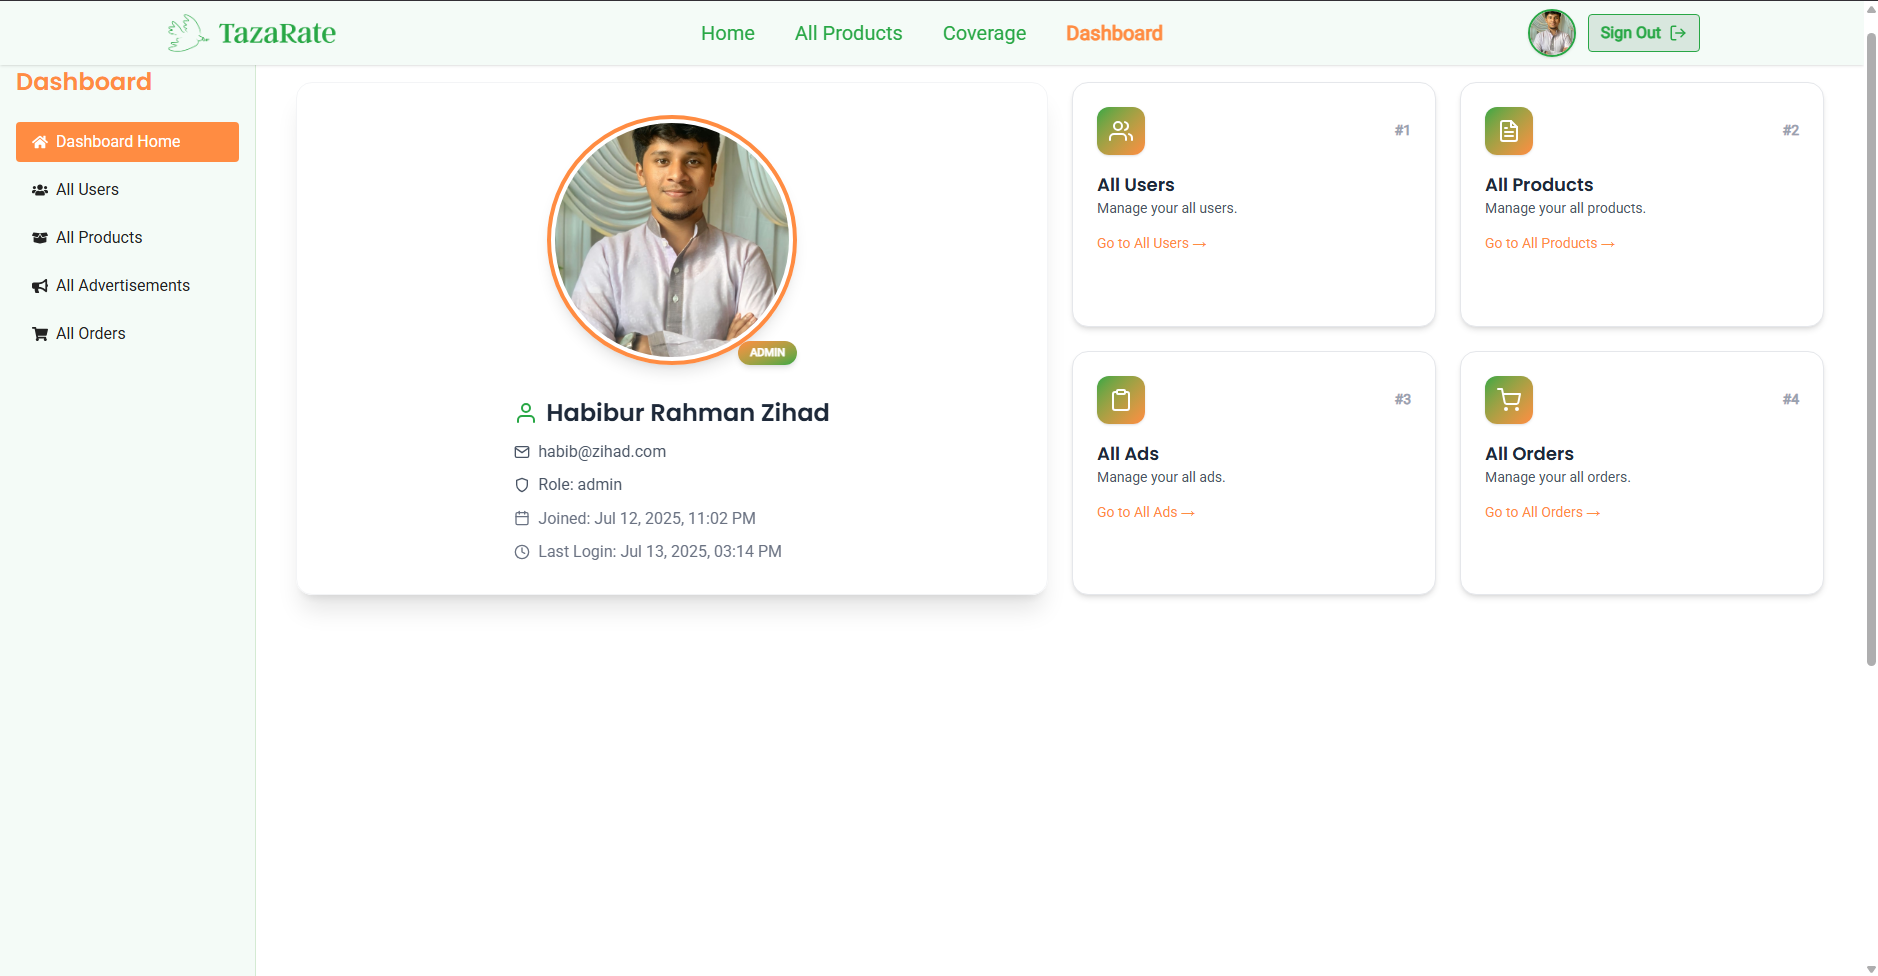1878x976 pixels.
Task: Click the Role: admin text
Action: coord(580,485)
